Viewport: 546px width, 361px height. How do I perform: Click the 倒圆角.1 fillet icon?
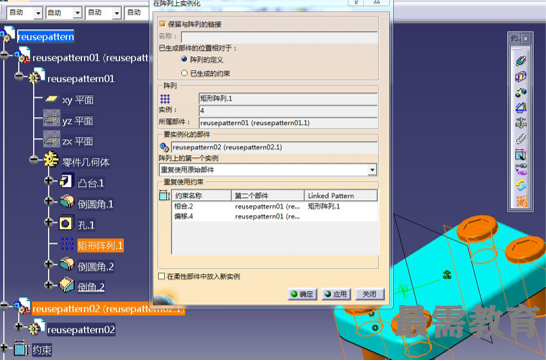tap(67, 201)
